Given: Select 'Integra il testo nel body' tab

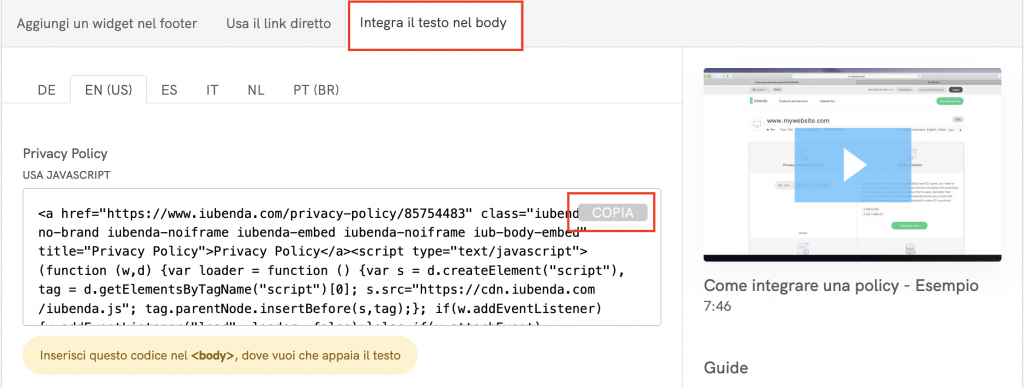Looking at the screenshot, I should point(434,24).
